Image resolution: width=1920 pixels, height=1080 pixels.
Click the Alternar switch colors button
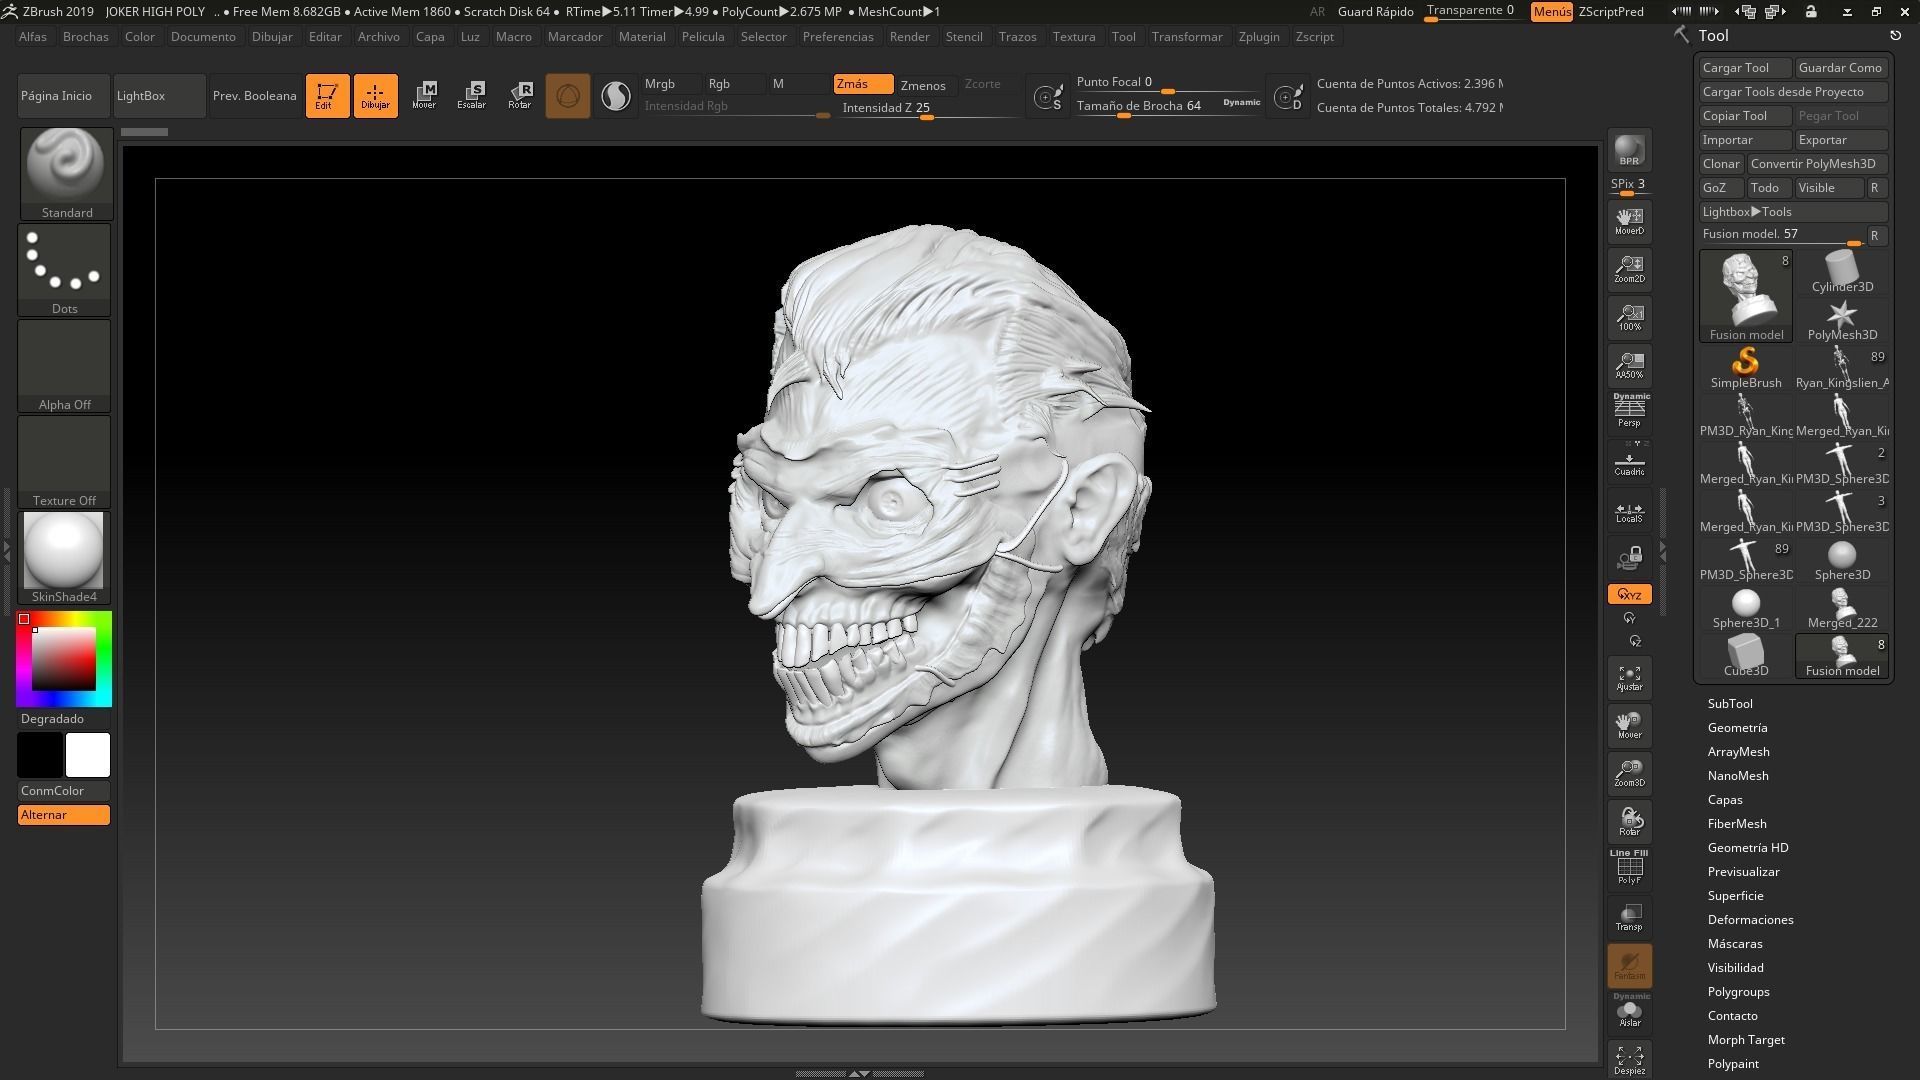pyautogui.click(x=64, y=815)
